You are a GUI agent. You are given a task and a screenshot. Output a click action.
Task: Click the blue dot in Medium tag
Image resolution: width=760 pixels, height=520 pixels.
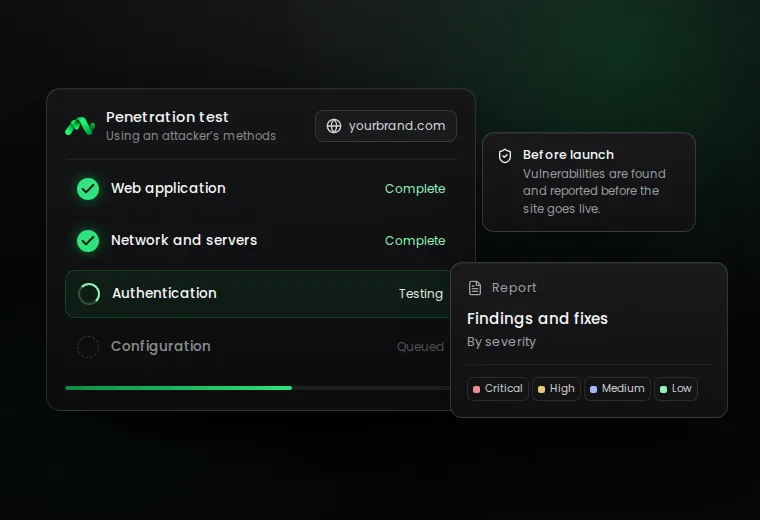(x=593, y=389)
